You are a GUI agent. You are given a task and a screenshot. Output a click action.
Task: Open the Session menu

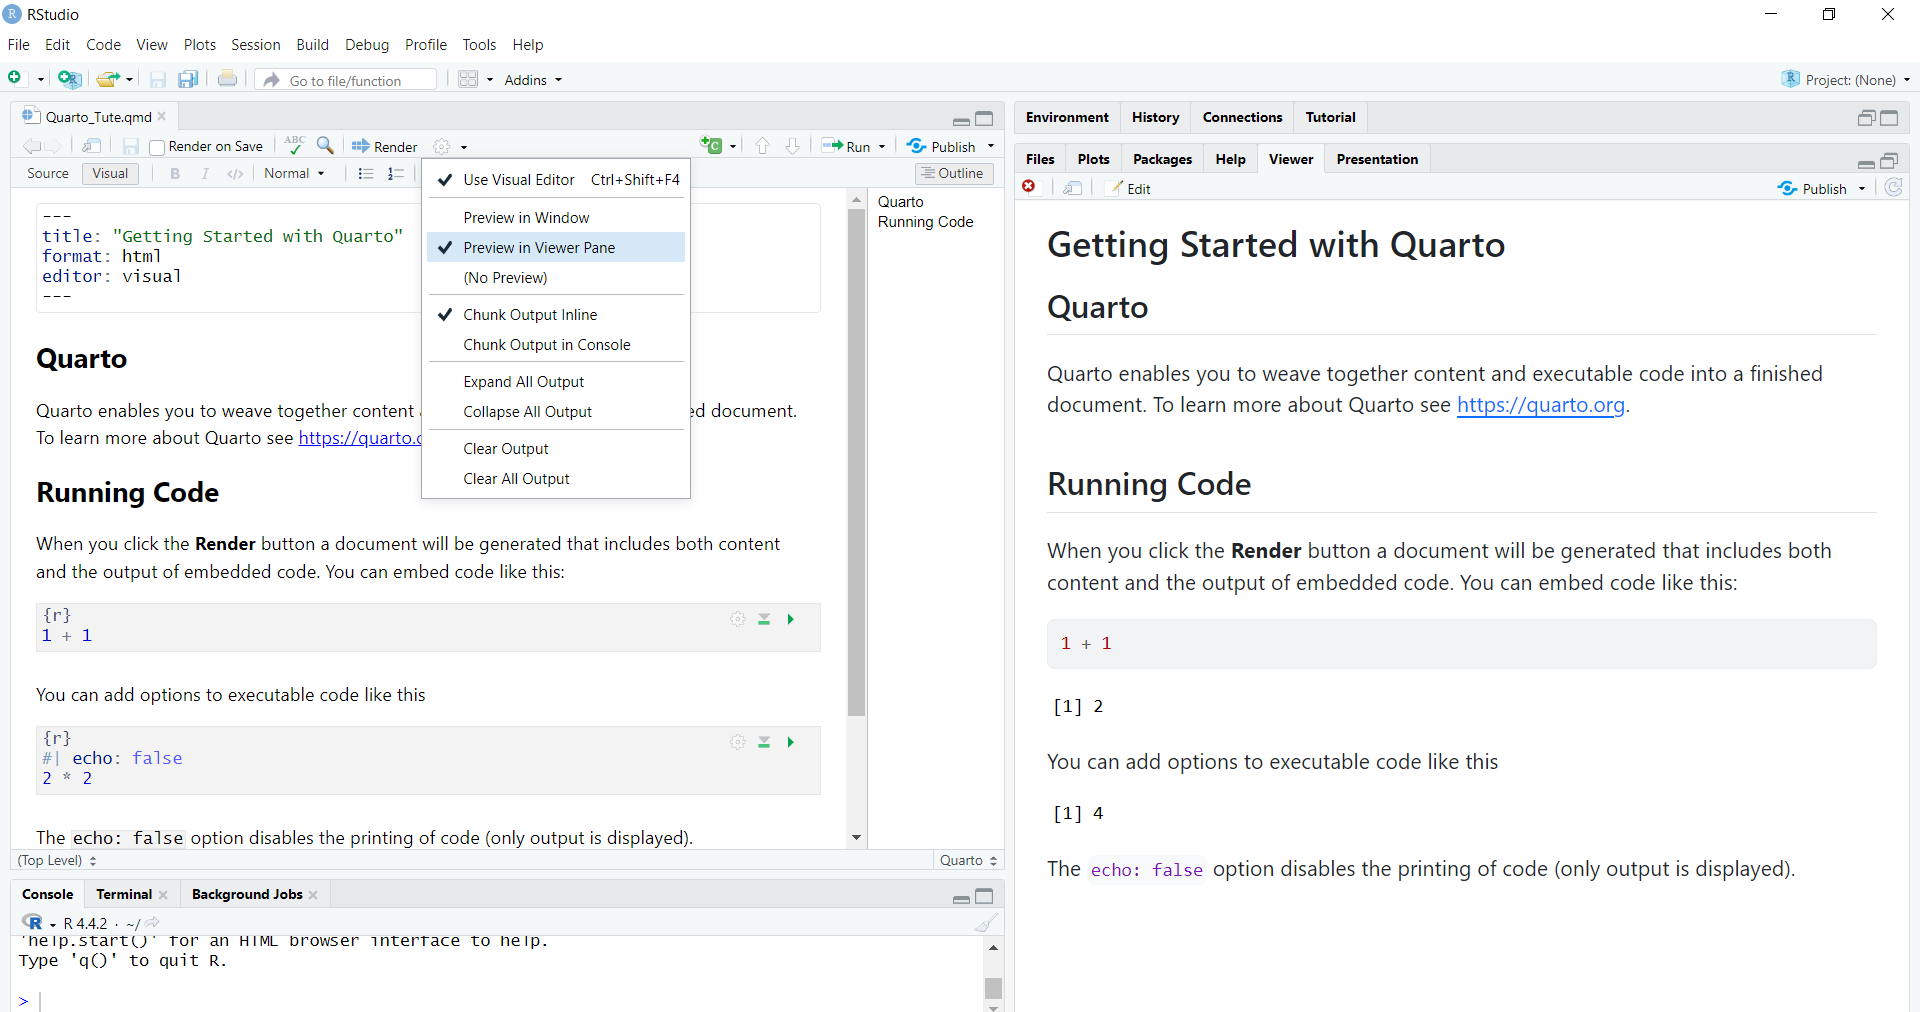(x=255, y=45)
